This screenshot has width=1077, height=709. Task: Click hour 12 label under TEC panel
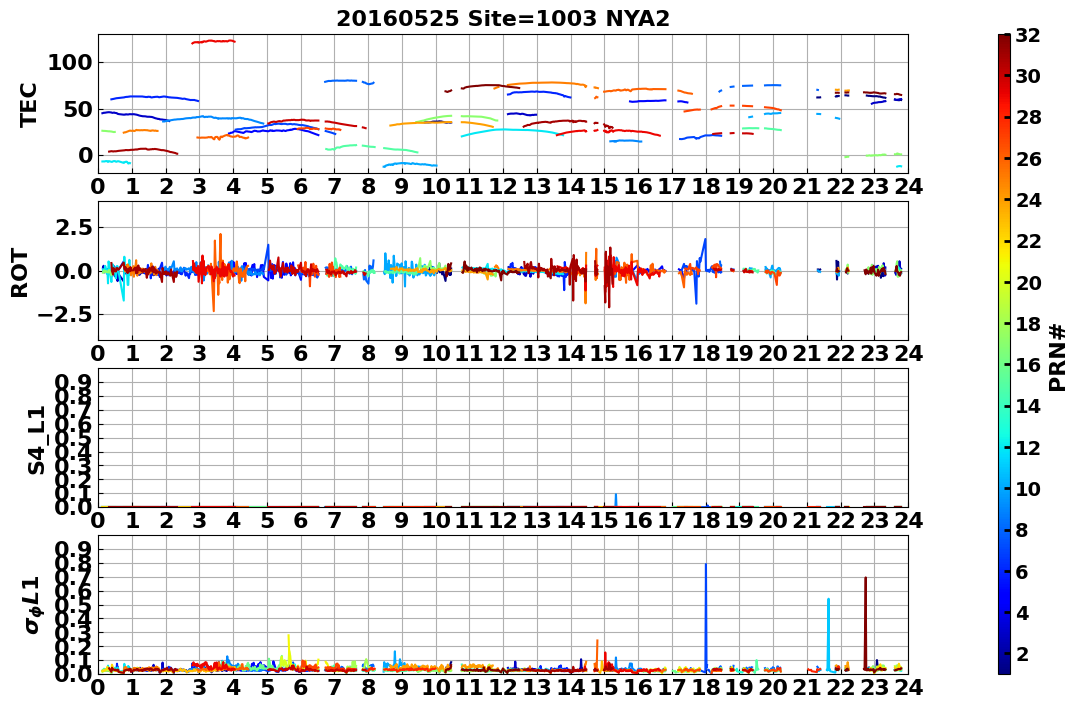coord(503,186)
